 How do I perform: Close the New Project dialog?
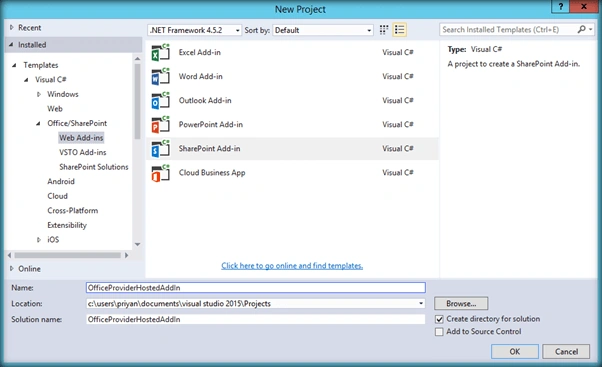pyautogui.click(x=584, y=7)
